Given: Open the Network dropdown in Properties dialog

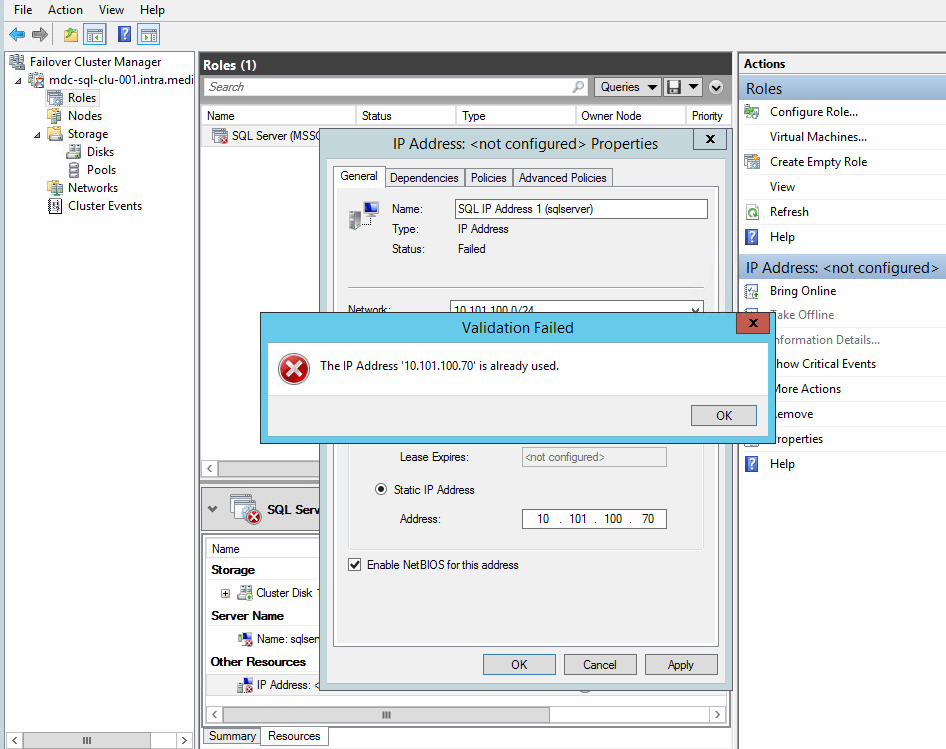Looking at the screenshot, I should point(695,310).
